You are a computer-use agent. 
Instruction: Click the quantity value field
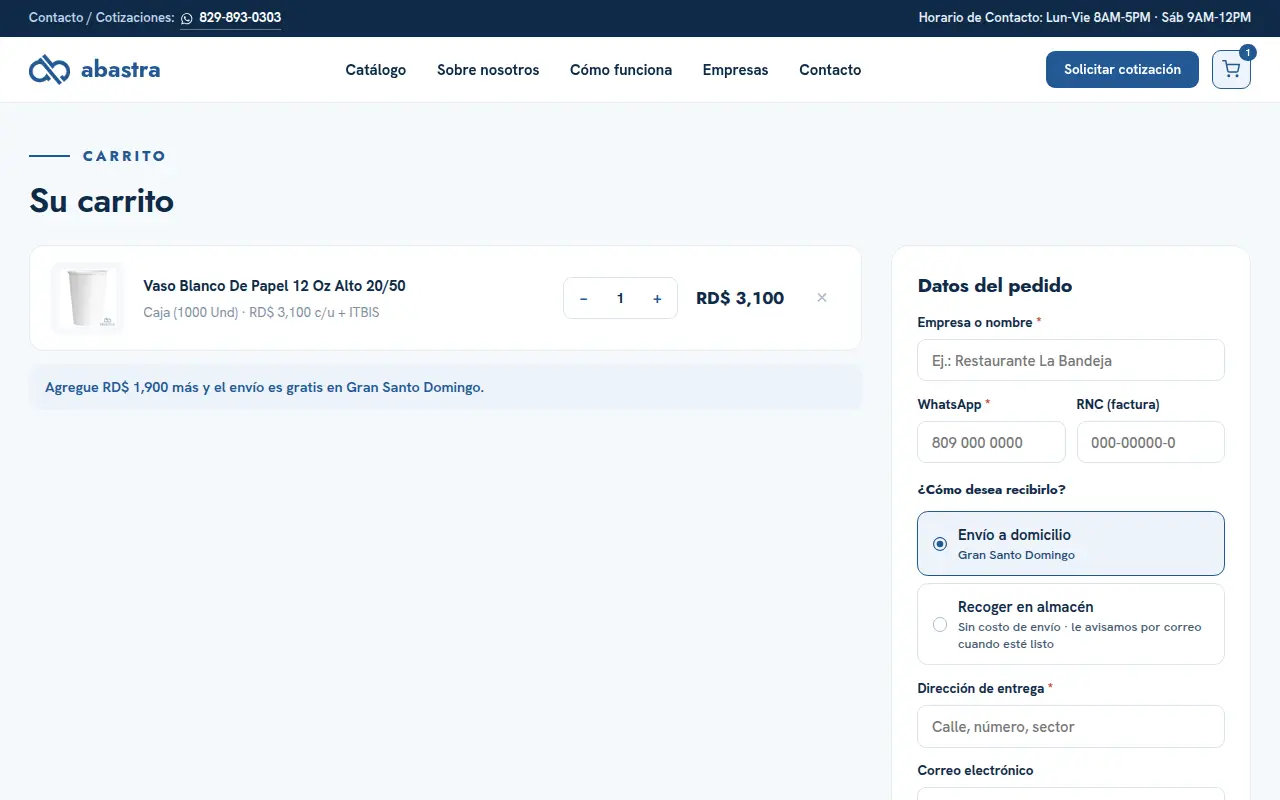620,298
